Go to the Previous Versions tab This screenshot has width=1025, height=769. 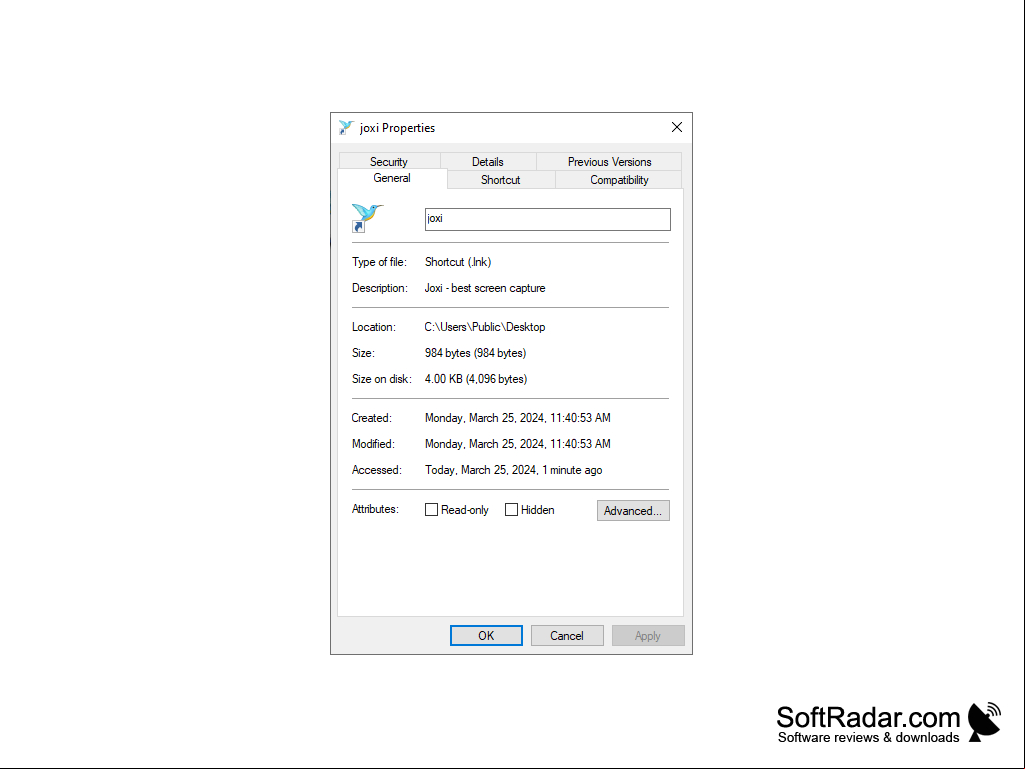(609, 162)
